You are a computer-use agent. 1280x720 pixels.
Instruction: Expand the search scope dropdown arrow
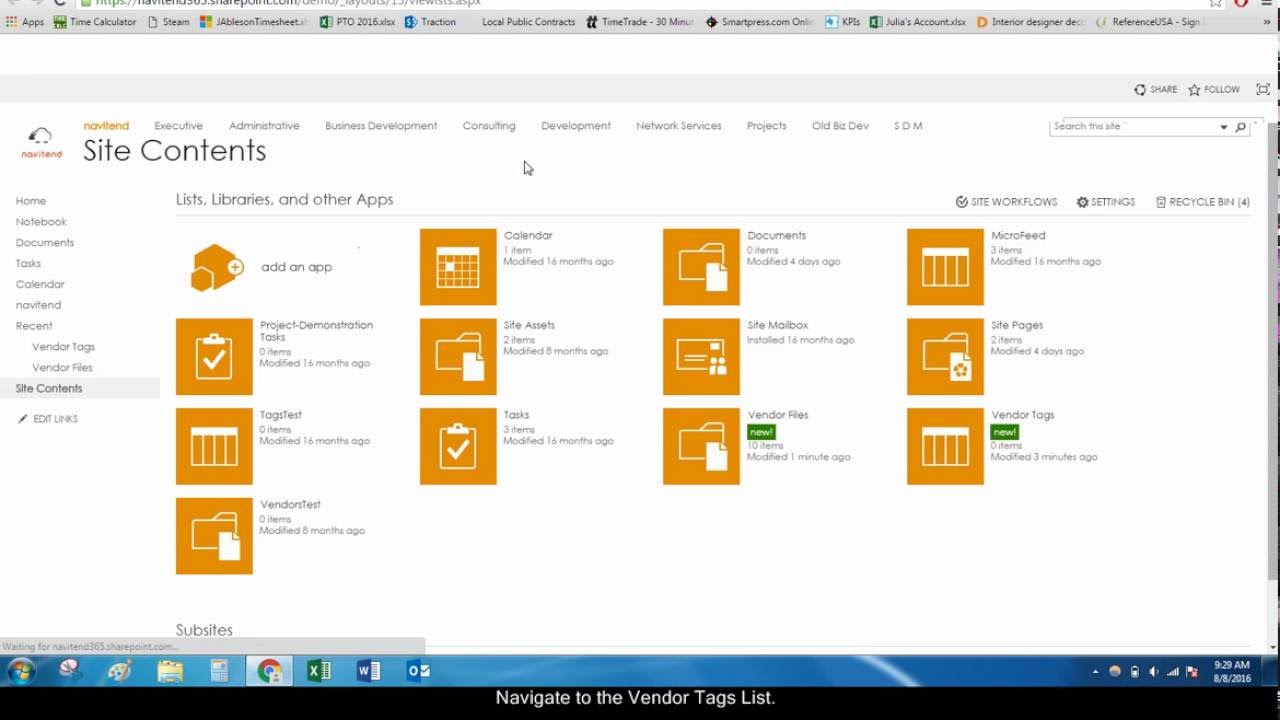click(x=1224, y=127)
